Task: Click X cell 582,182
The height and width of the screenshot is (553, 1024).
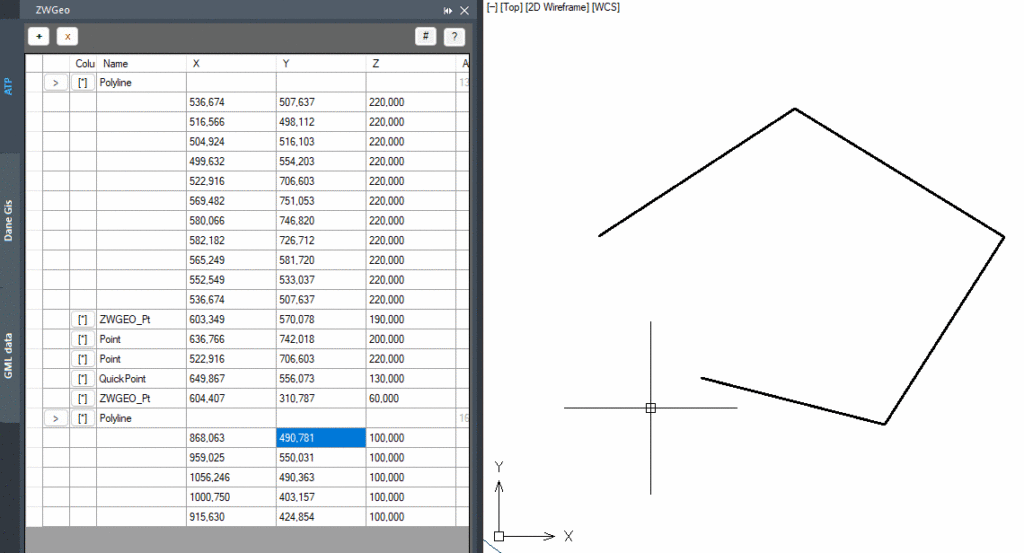Action: [x=231, y=240]
